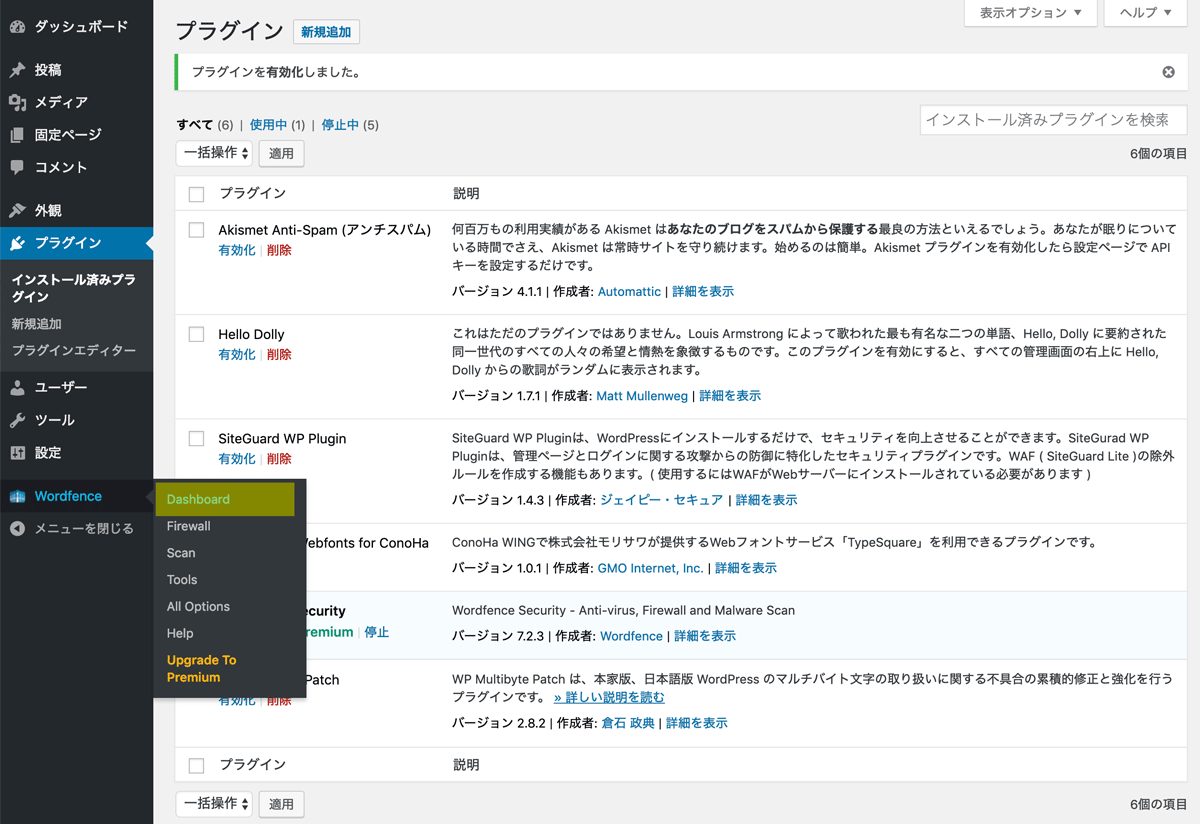Check the Hello Dolly checkbox
This screenshot has height=824, width=1200.
196,334
